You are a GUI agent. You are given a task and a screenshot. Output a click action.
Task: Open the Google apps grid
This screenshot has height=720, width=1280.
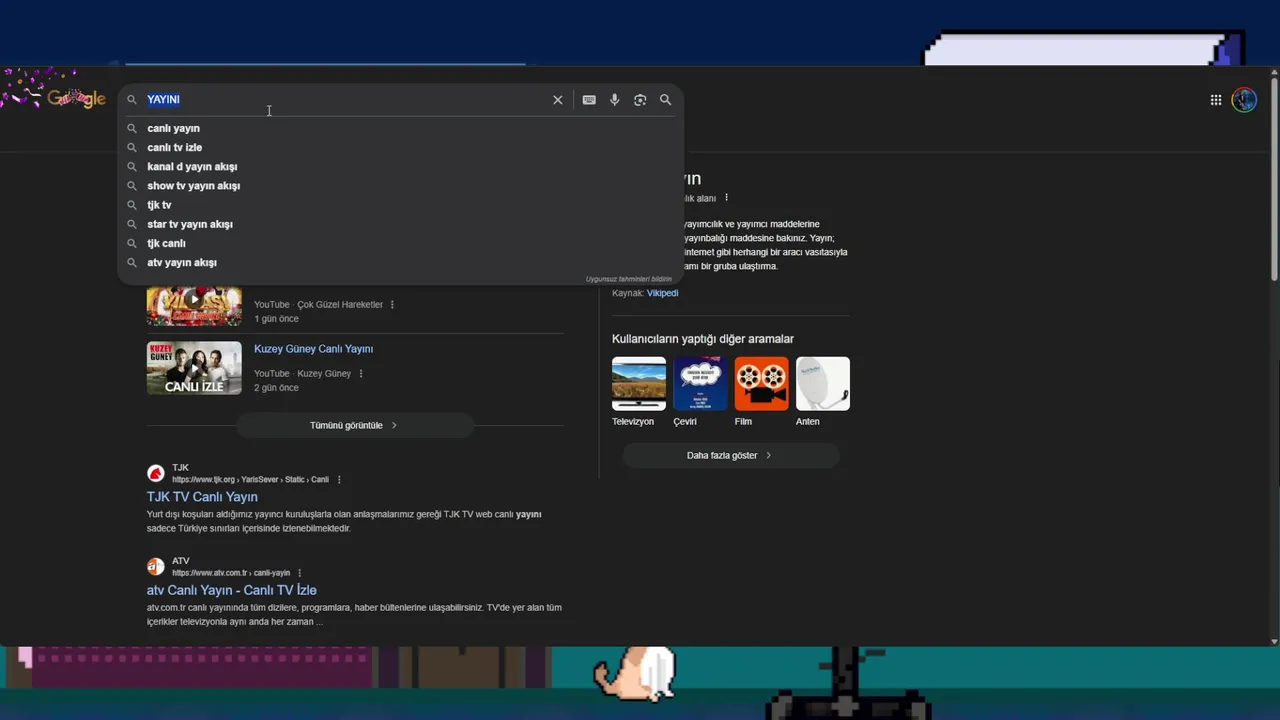tap(1216, 100)
